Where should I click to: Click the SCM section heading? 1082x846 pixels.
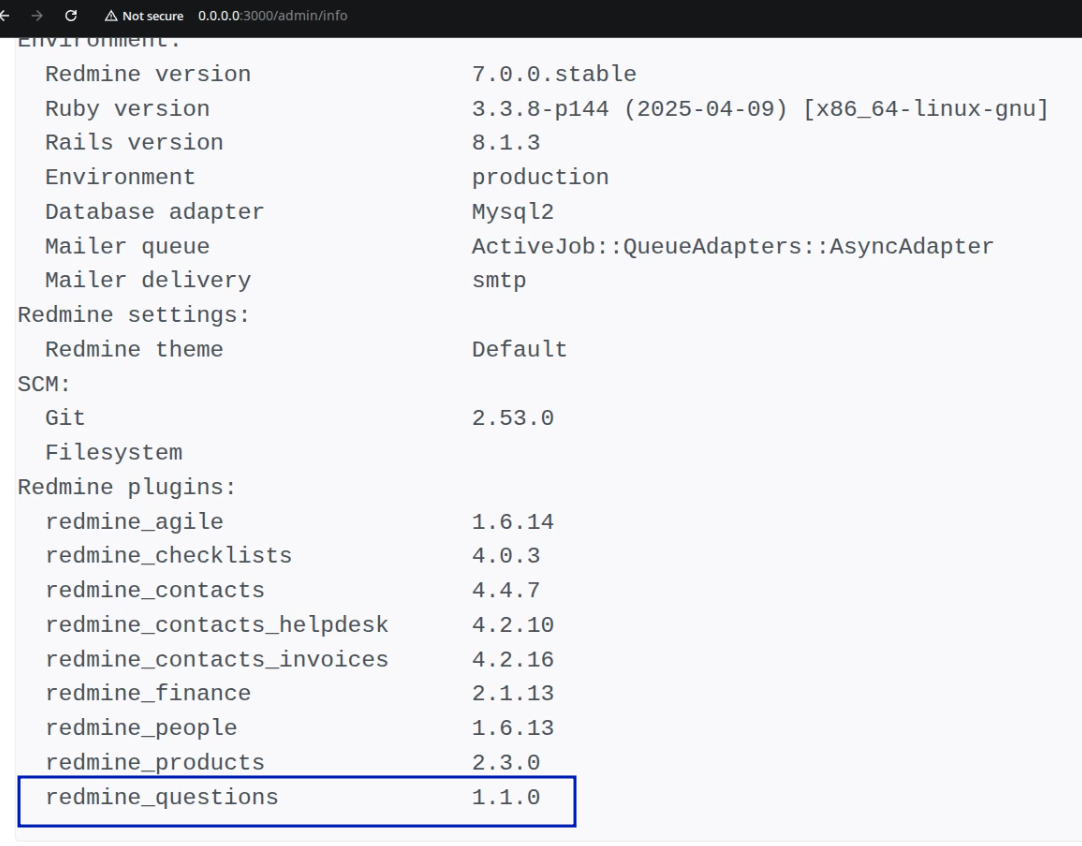(x=44, y=384)
